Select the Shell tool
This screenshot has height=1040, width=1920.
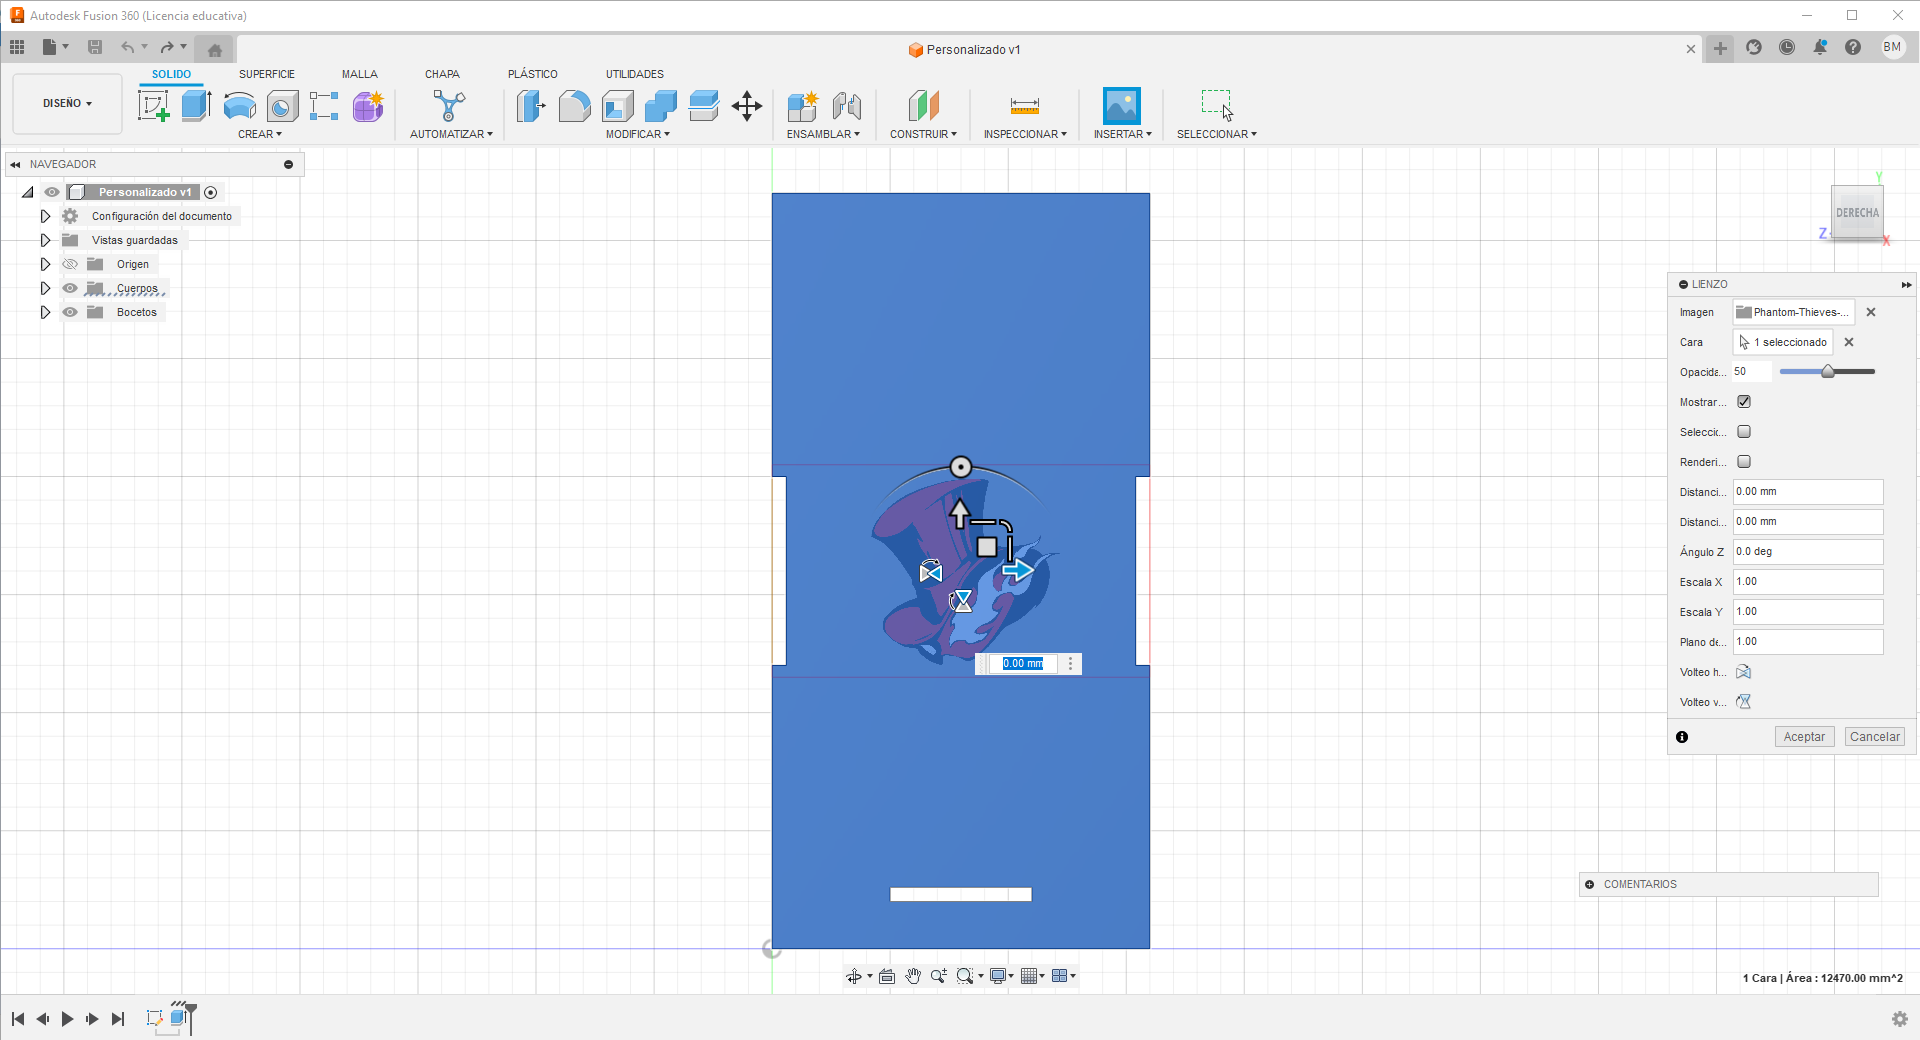pyautogui.click(x=617, y=106)
